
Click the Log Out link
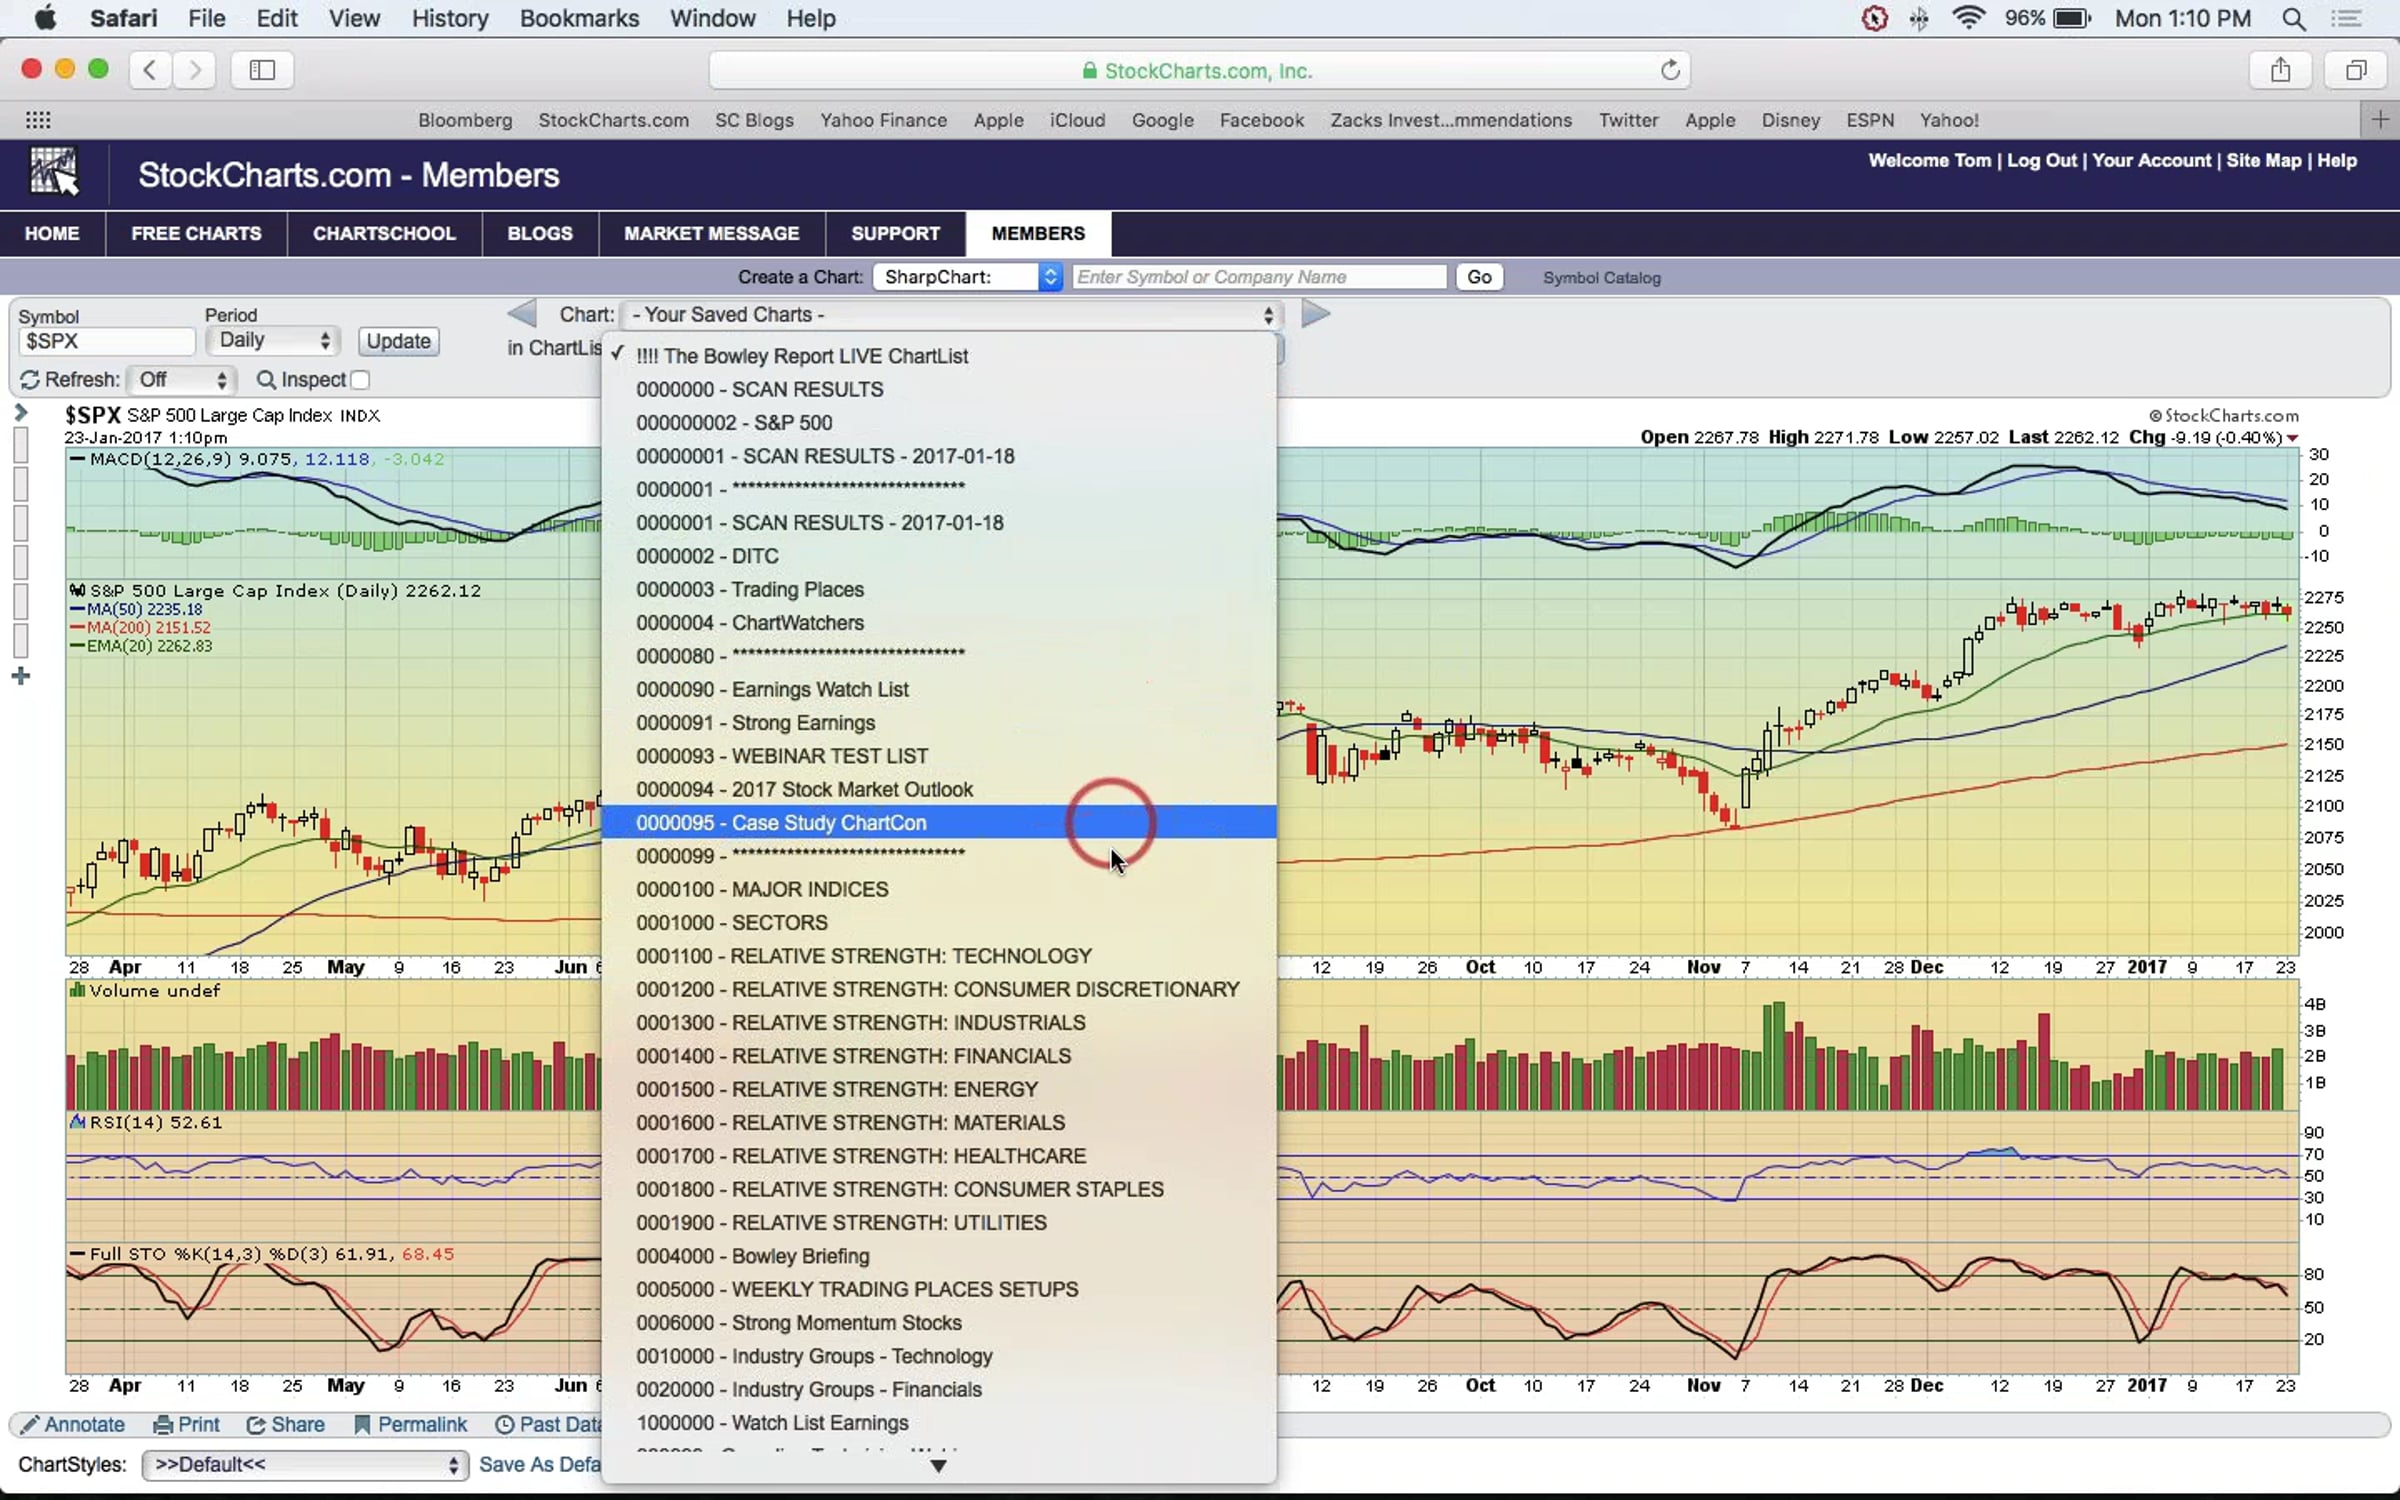[2041, 160]
